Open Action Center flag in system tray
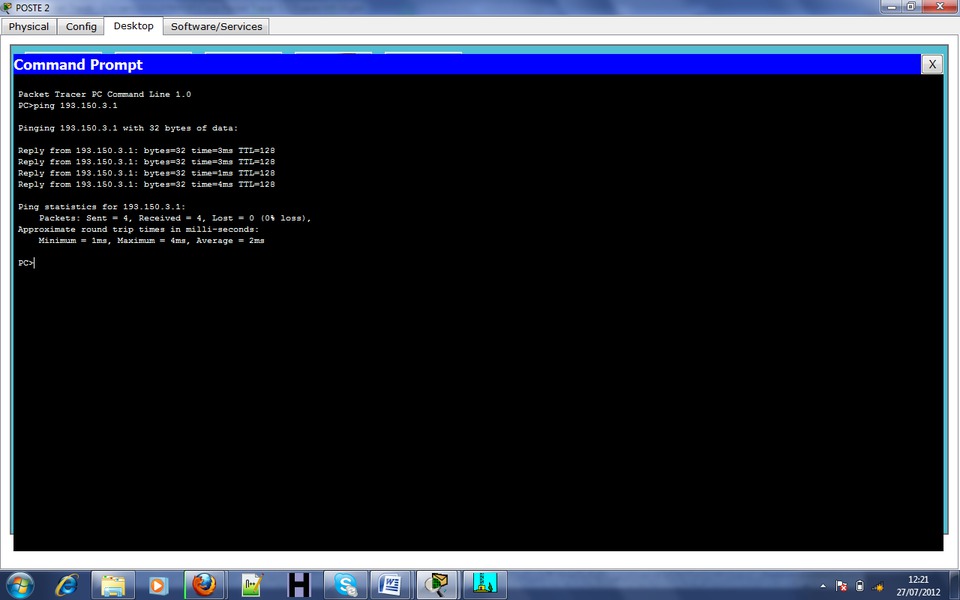960x600 pixels. point(841,587)
